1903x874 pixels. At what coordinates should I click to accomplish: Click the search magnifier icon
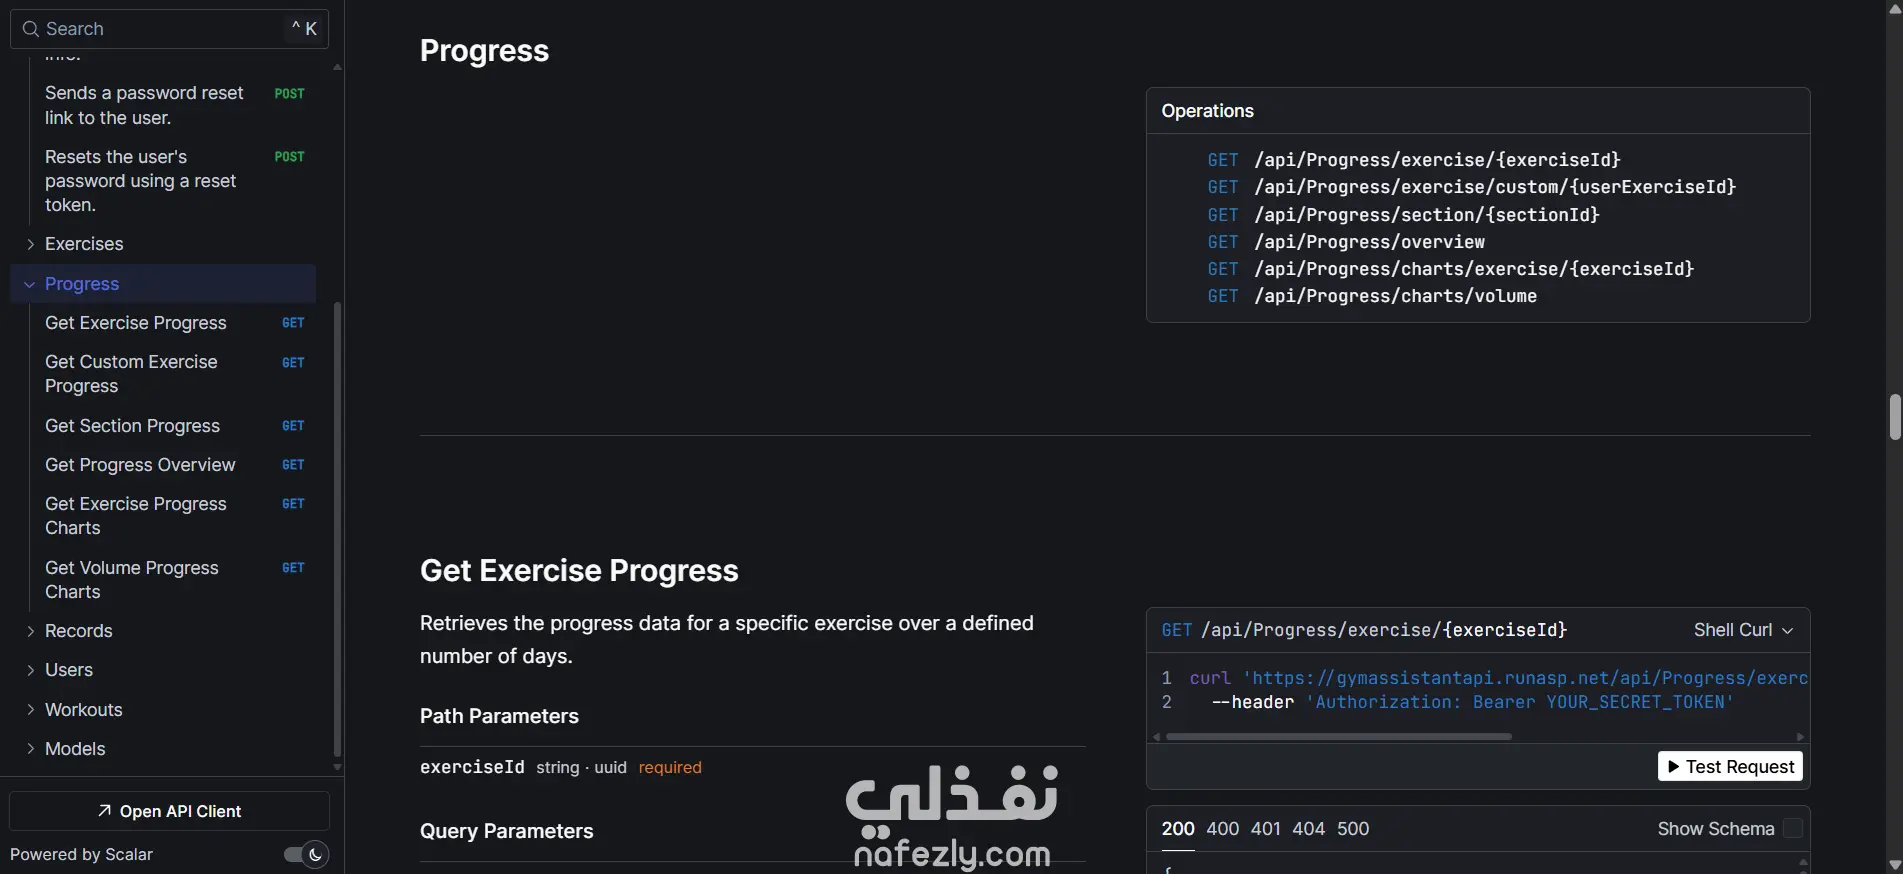pyautogui.click(x=31, y=29)
